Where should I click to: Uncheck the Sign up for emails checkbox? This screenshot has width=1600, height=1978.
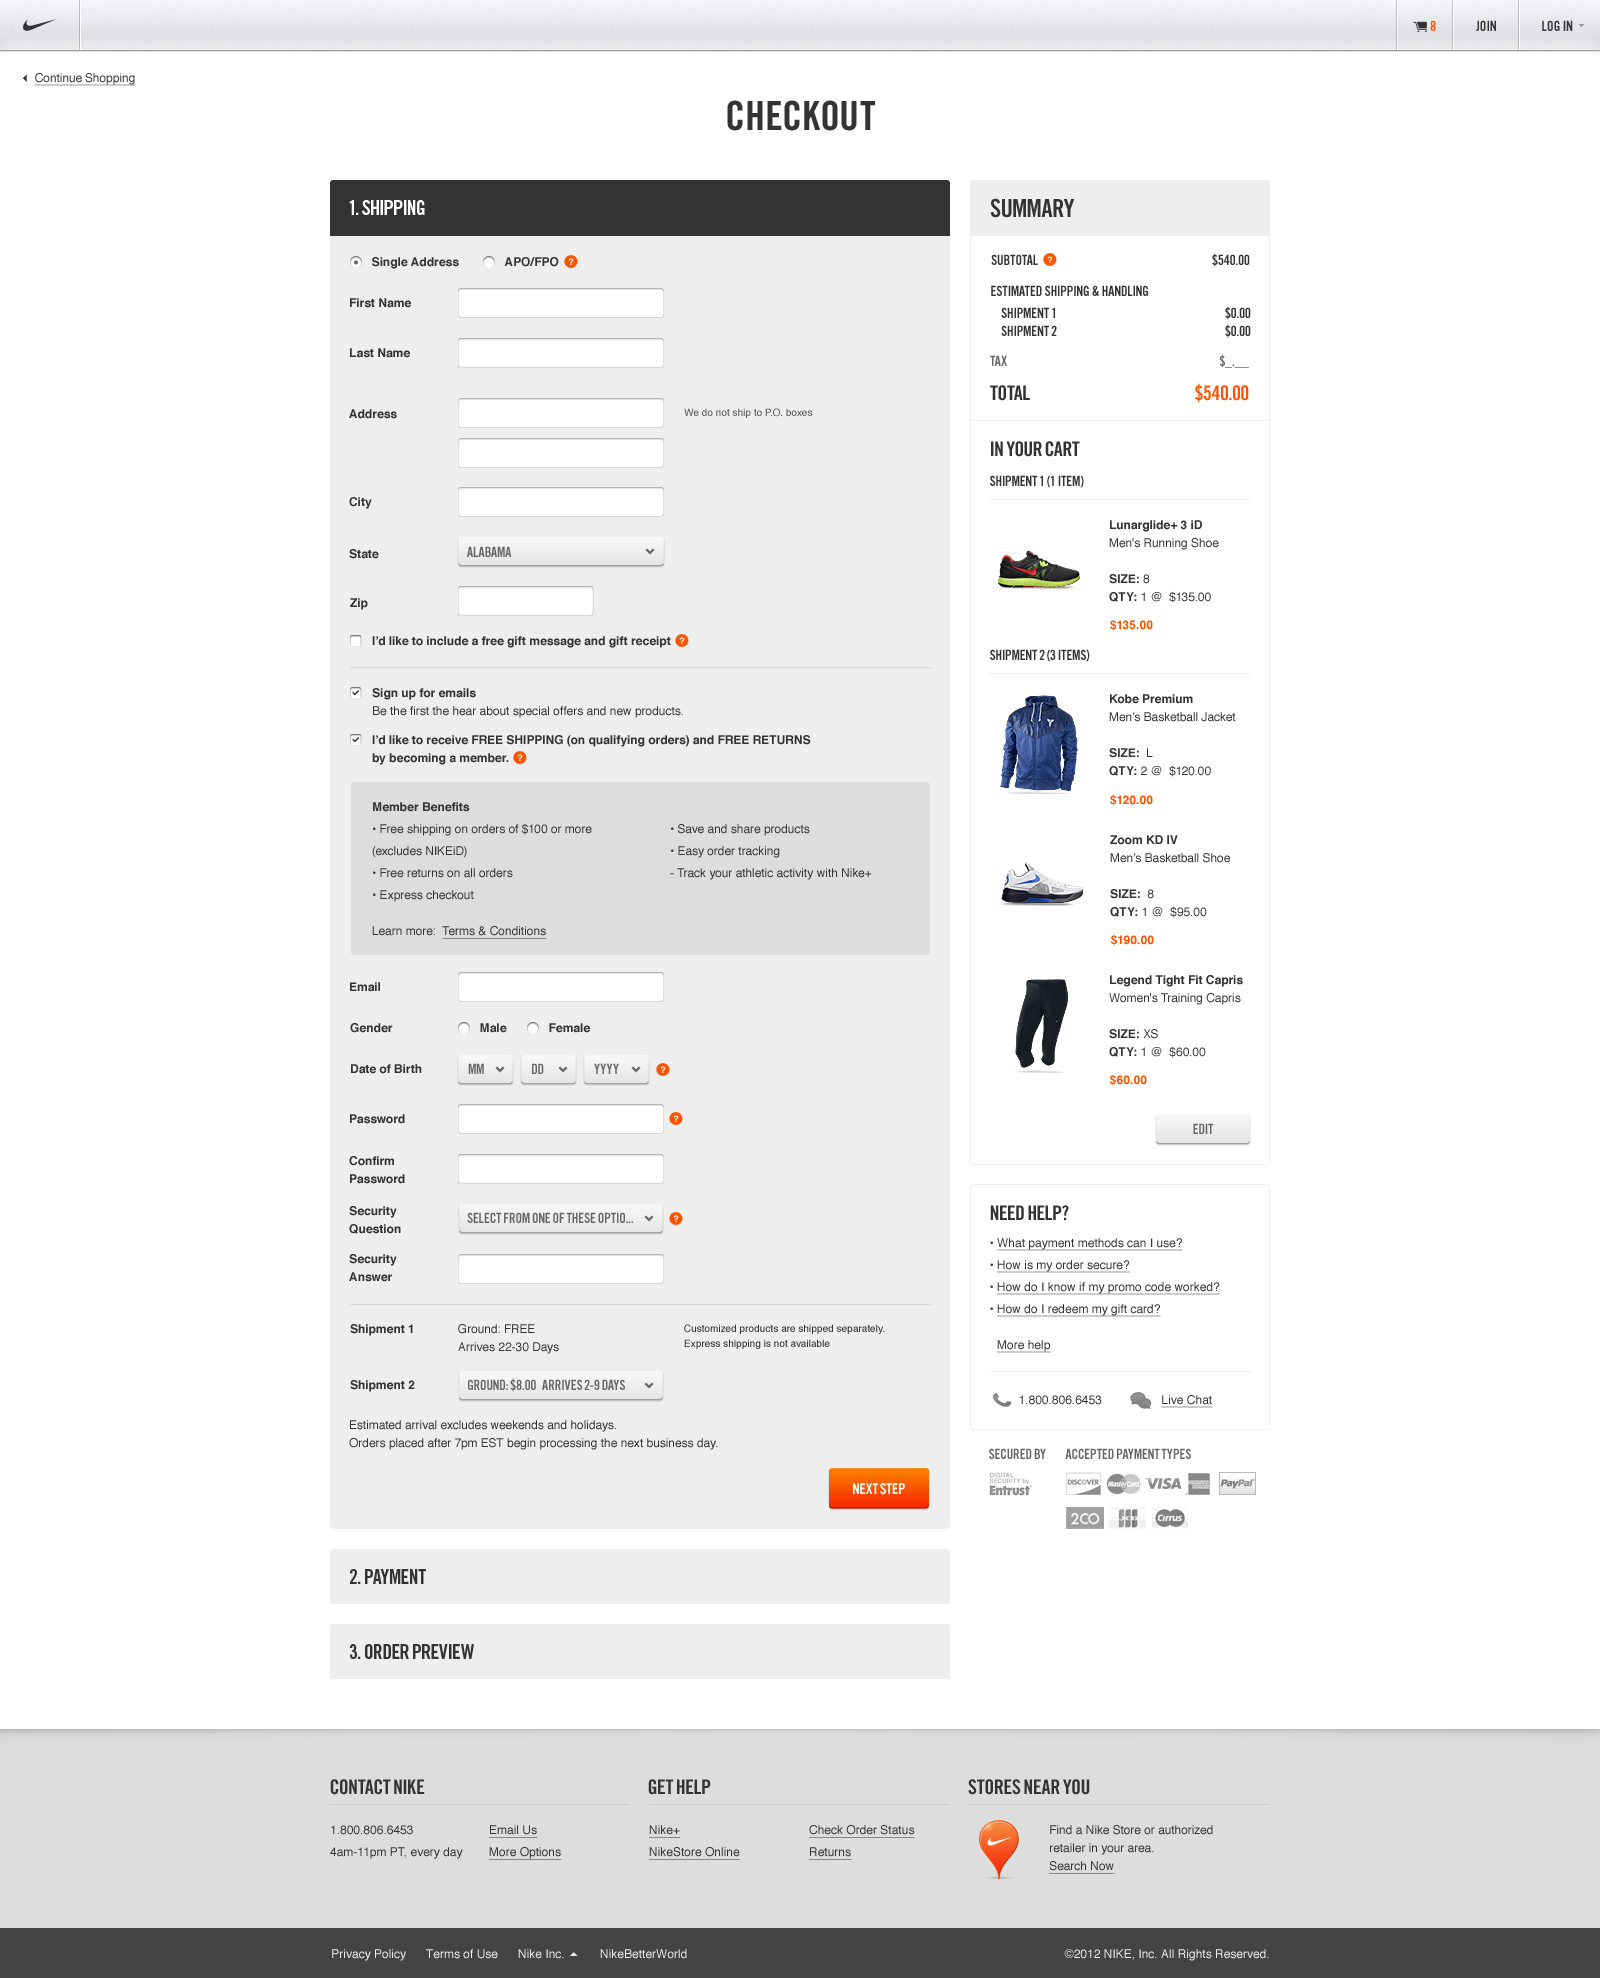coord(356,692)
